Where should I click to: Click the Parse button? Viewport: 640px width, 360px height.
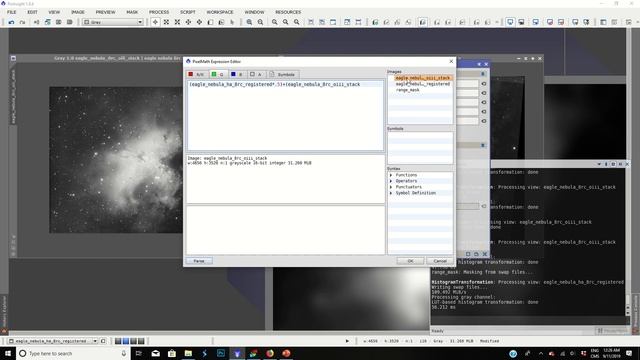pyautogui.click(x=199, y=261)
